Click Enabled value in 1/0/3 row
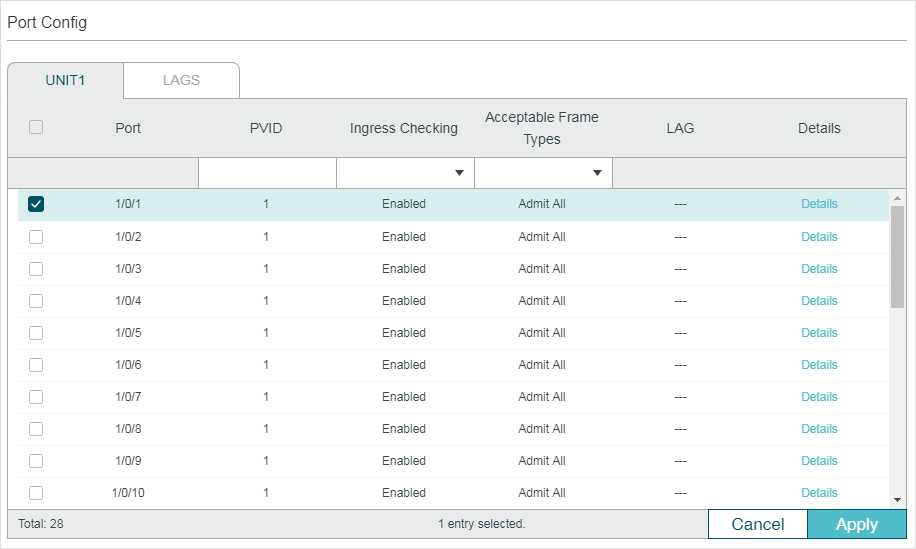This screenshot has width=916, height=549. pos(404,269)
